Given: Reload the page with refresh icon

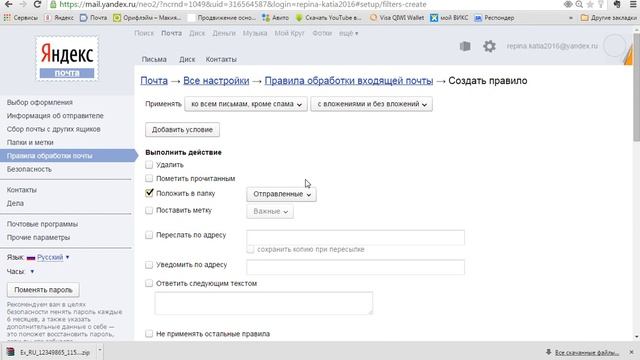Looking at the screenshot, I should click(x=37, y=4).
